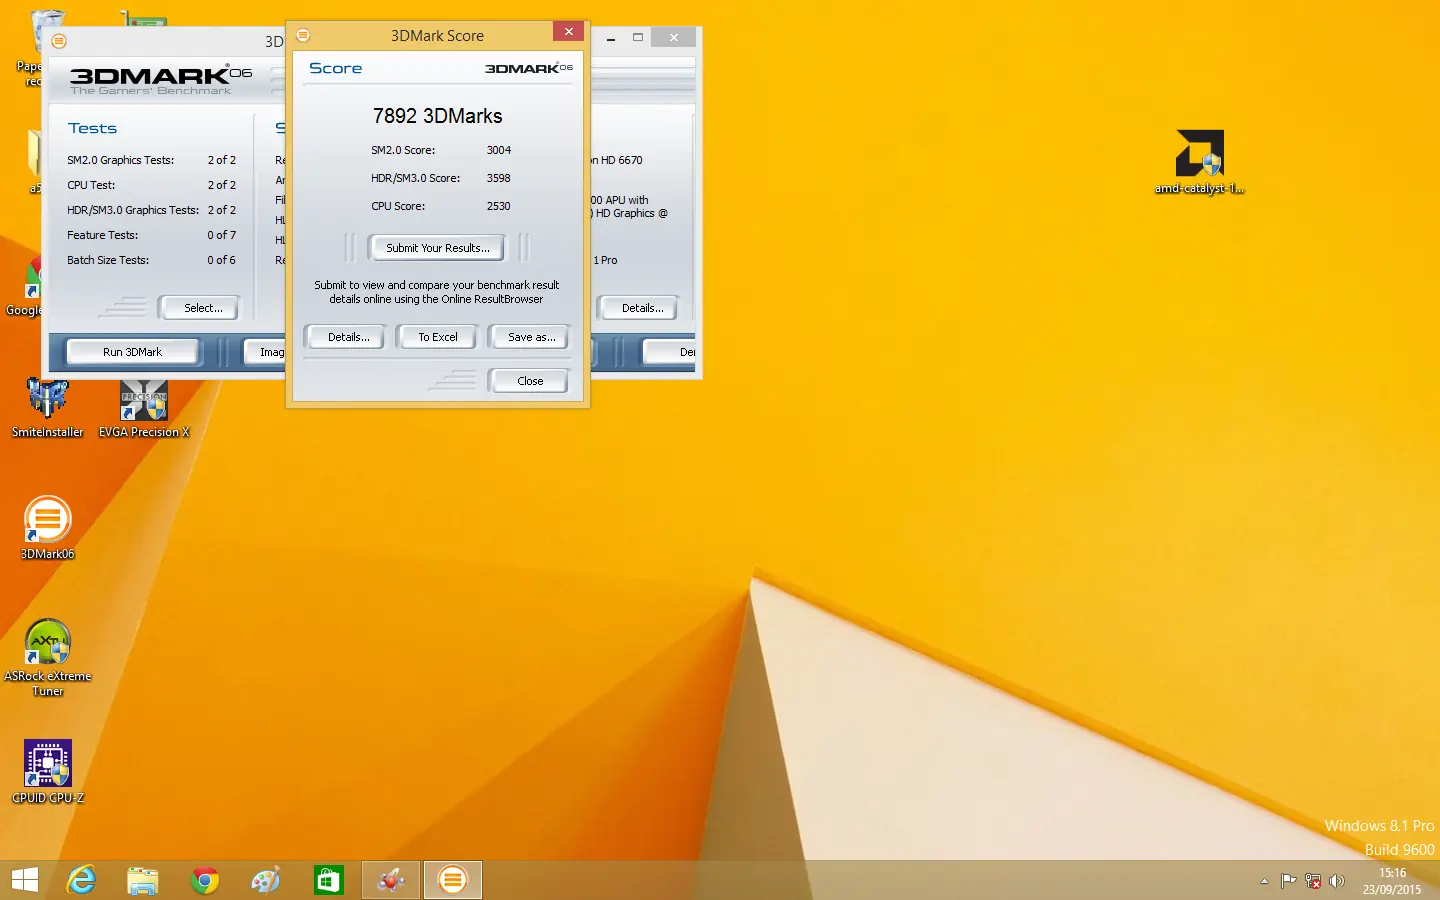Open the amd-catalyst installer icon

(1199, 161)
